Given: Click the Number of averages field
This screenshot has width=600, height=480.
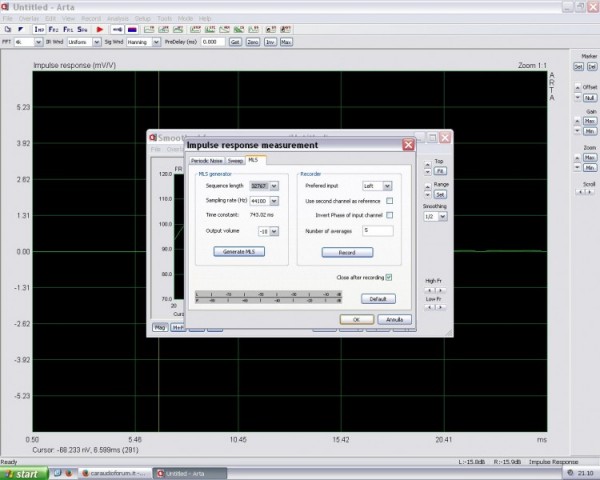Looking at the screenshot, I should [378, 230].
